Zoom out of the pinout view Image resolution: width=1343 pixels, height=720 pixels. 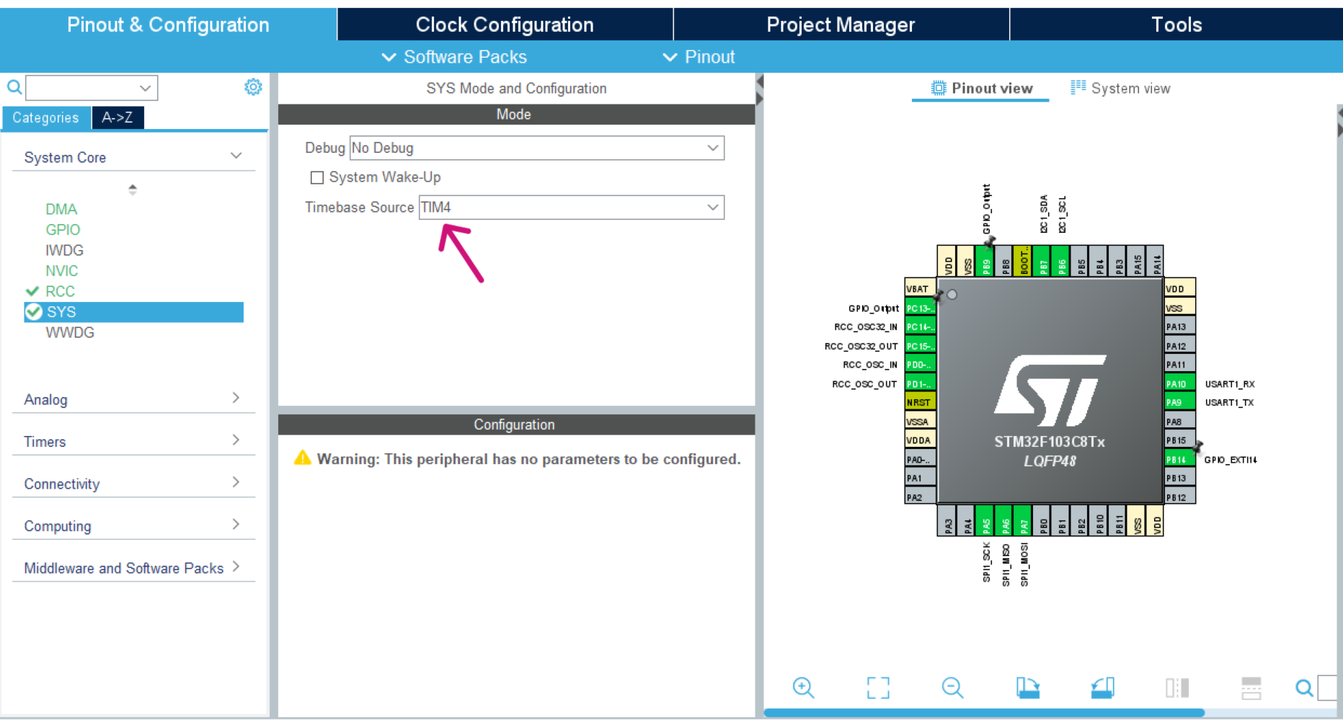[952, 687]
